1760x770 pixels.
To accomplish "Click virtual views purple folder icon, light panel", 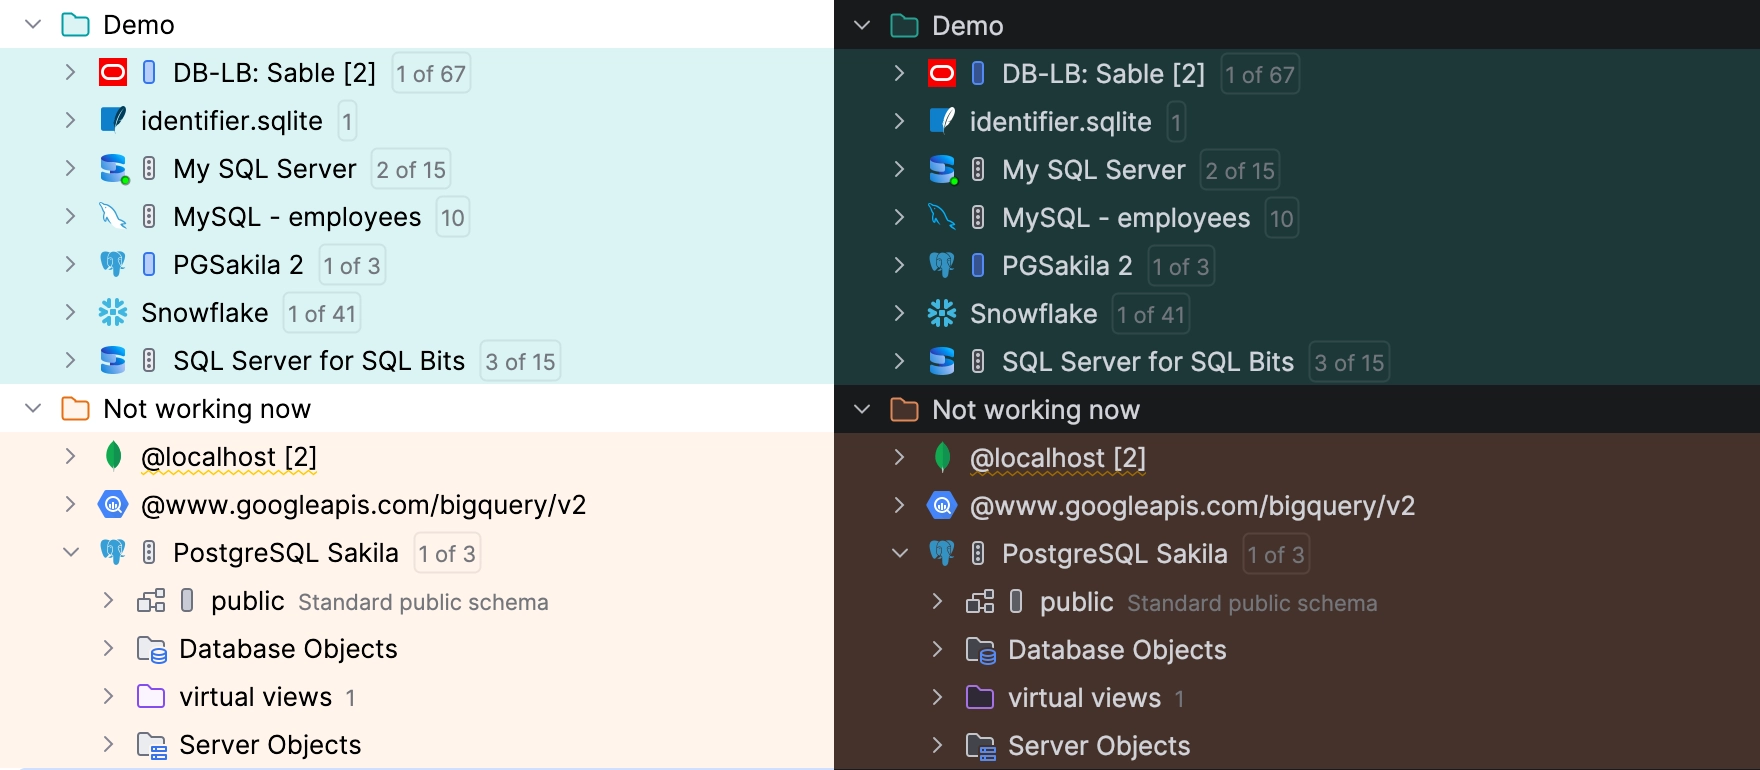I will tap(151, 696).
